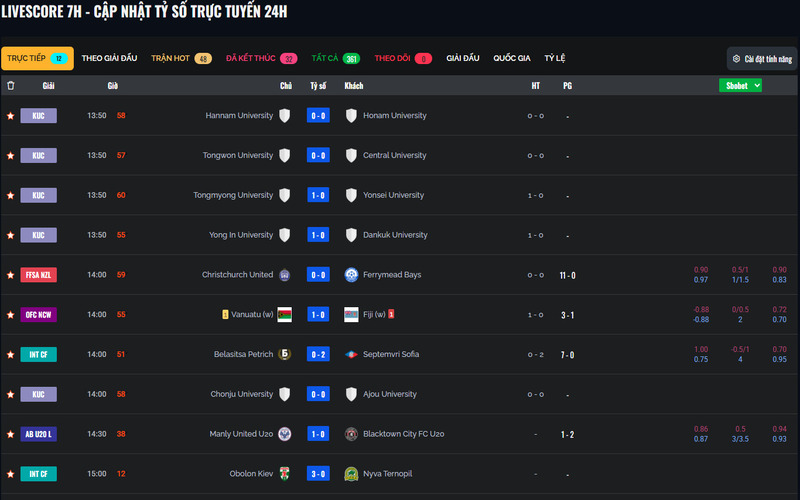Open the Tất Cả matches tab
800x500 pixels.
pyautogui.click(x=336, y=59)
